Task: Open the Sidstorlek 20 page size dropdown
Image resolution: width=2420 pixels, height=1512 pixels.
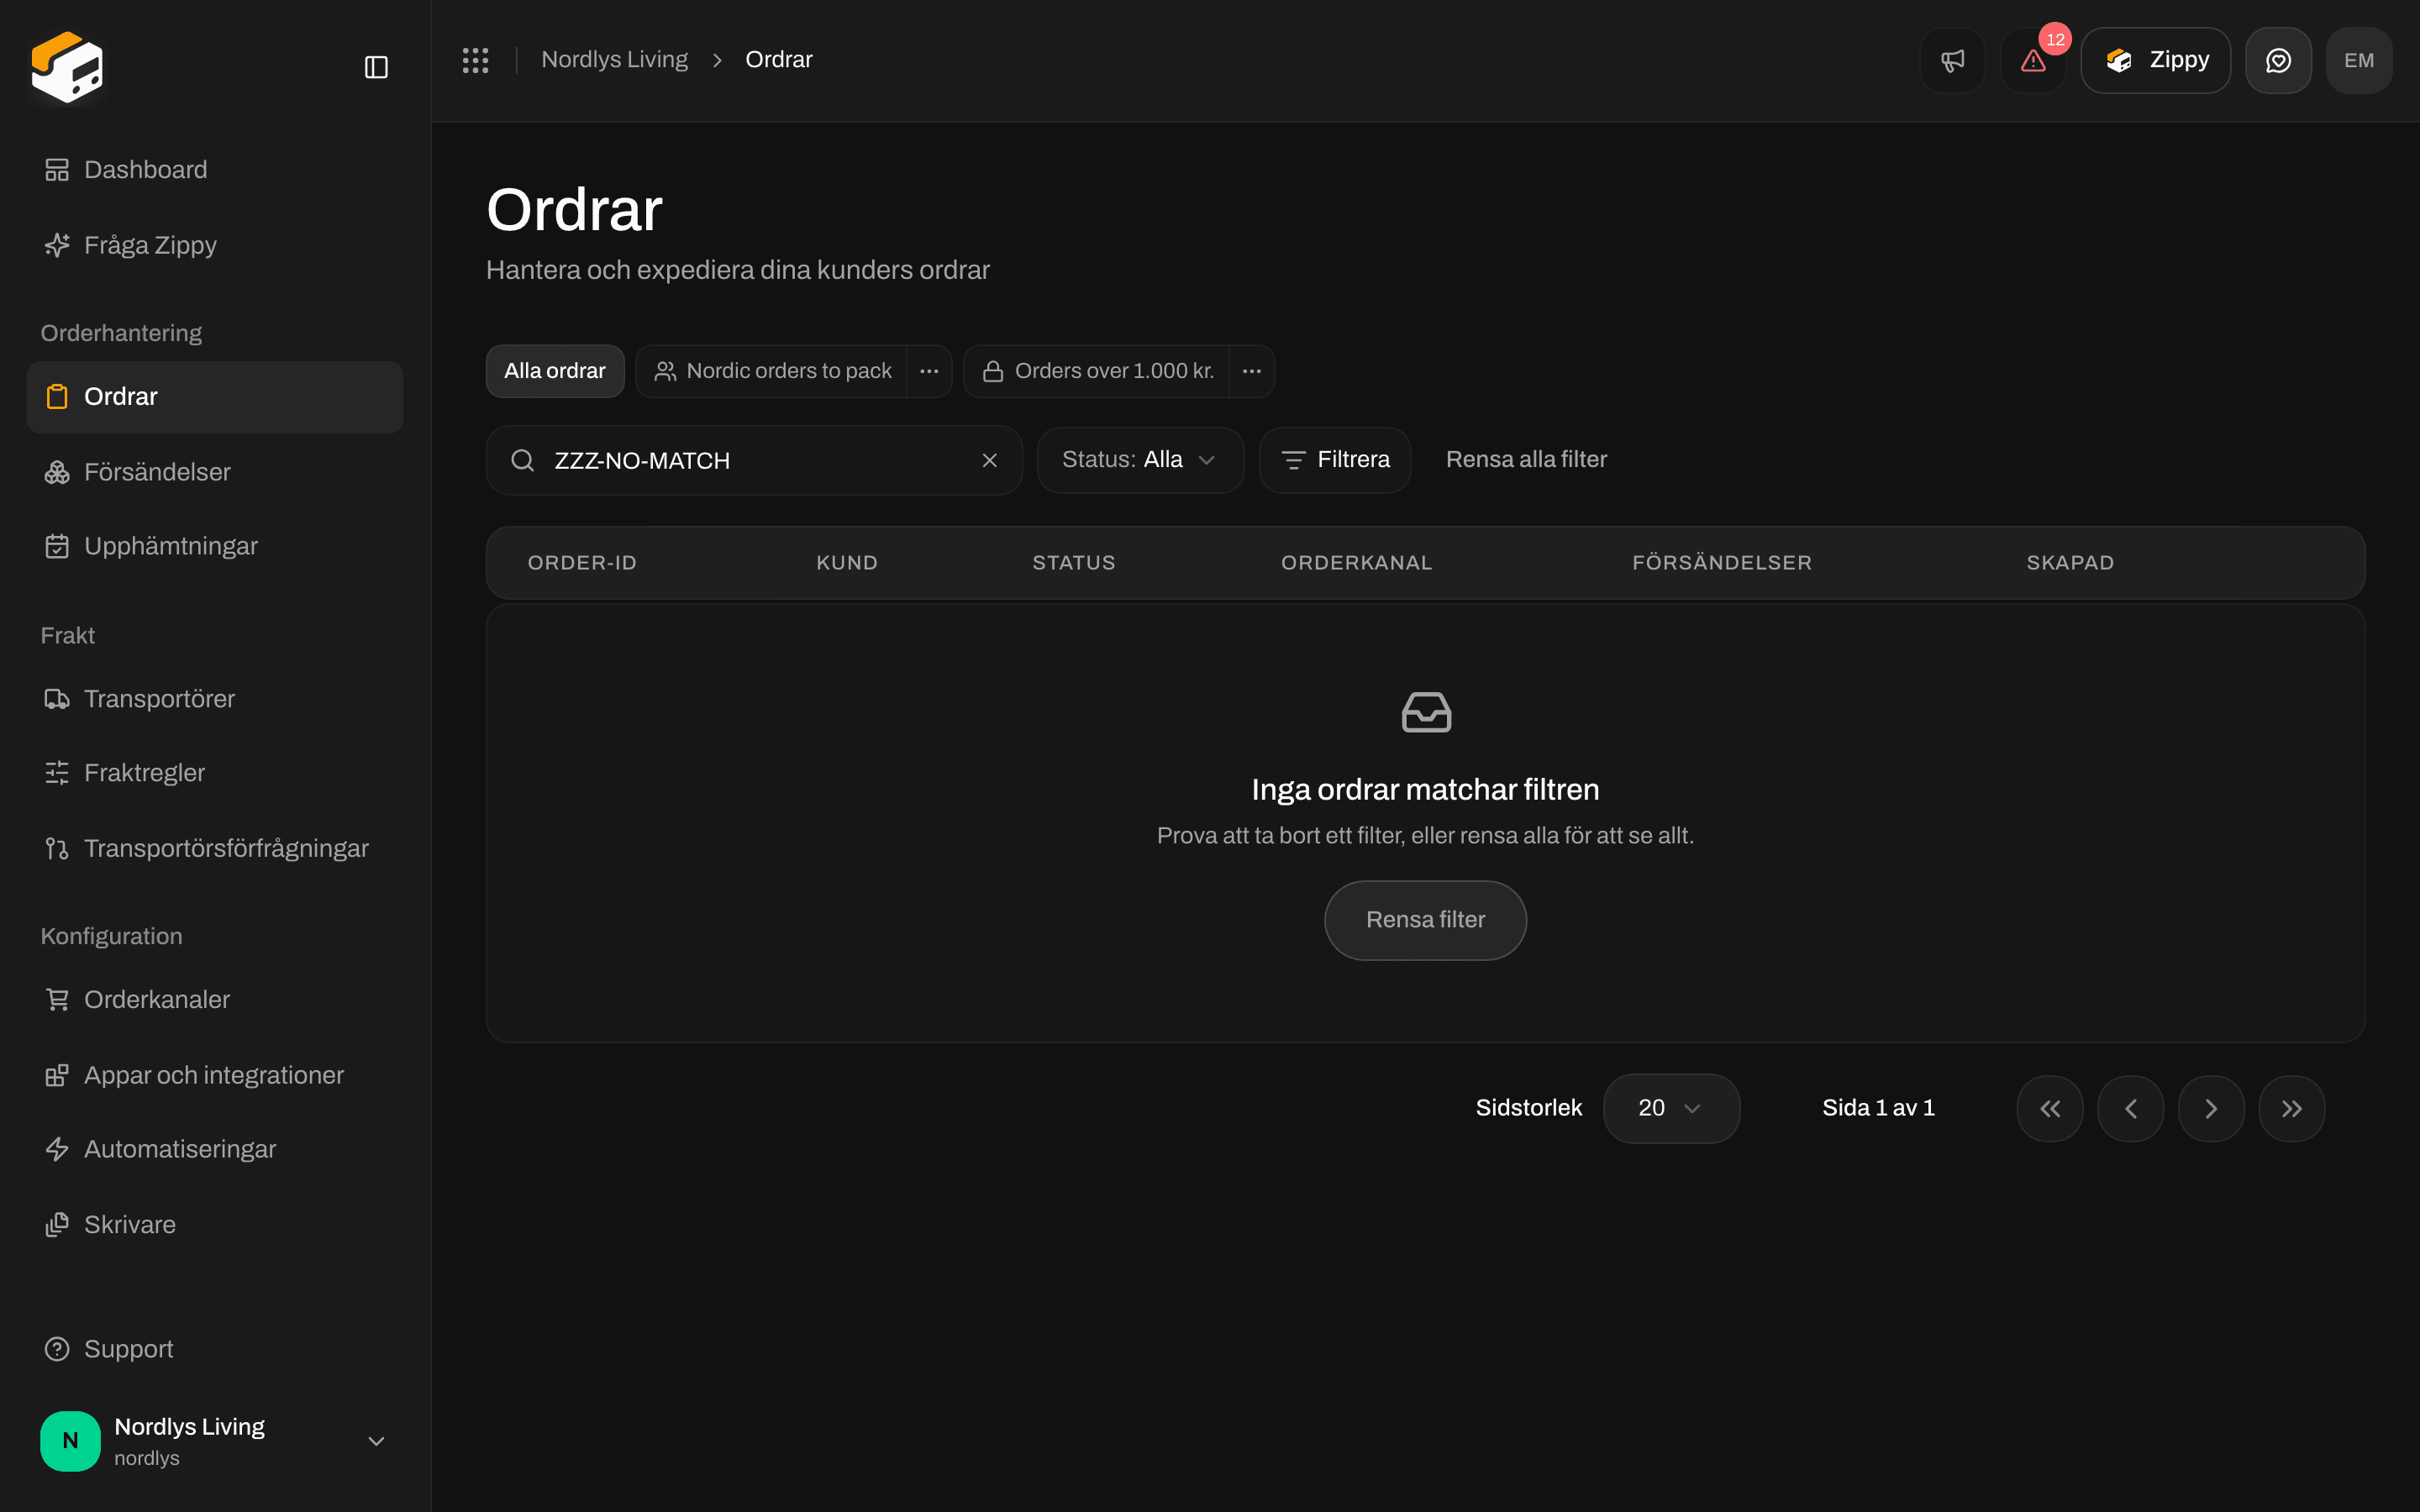Action: (1671, 1108)
